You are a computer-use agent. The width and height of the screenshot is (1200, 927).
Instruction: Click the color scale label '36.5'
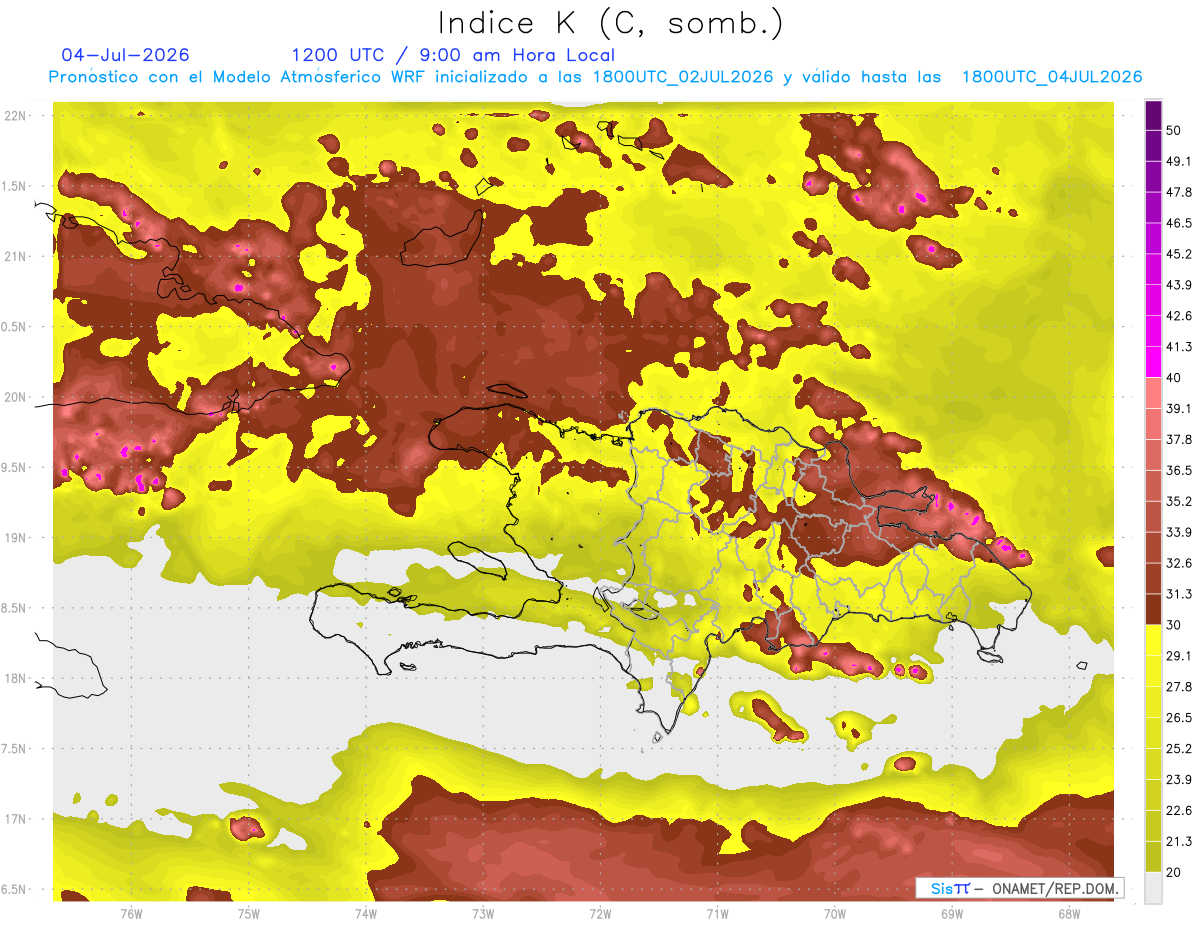tap(1178, 471)
